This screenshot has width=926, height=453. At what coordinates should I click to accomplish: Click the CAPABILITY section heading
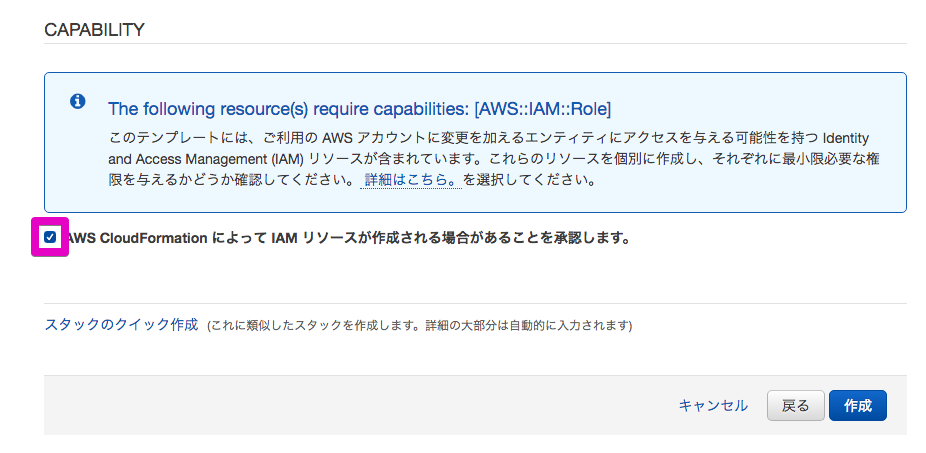pyautogui.click(x=95, y=29)
